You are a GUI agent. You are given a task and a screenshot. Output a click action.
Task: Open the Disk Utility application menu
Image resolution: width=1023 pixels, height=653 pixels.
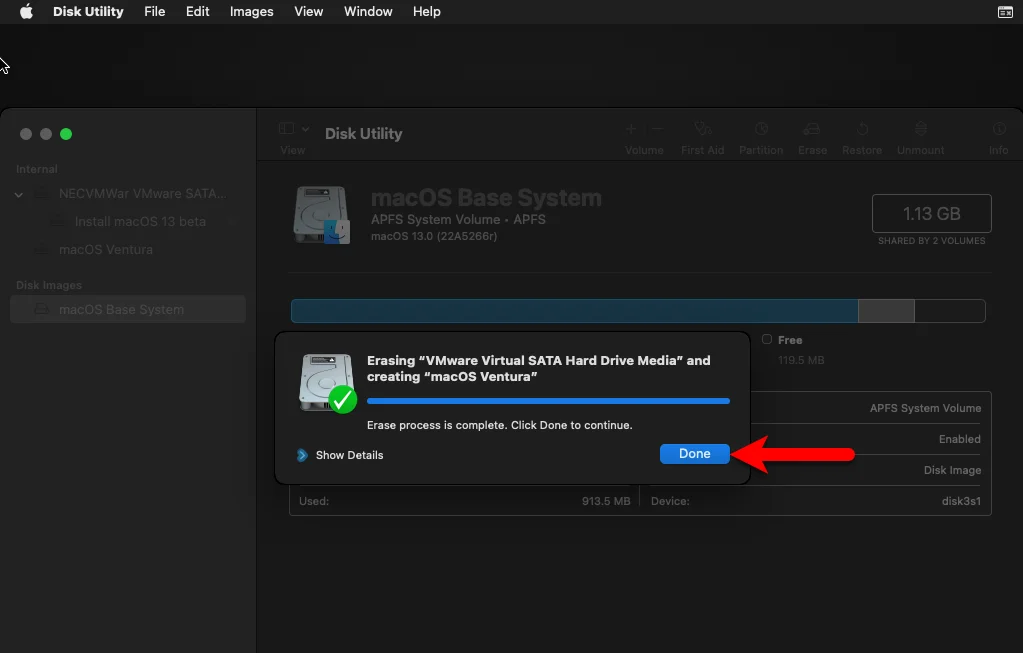tap(88, 12)
